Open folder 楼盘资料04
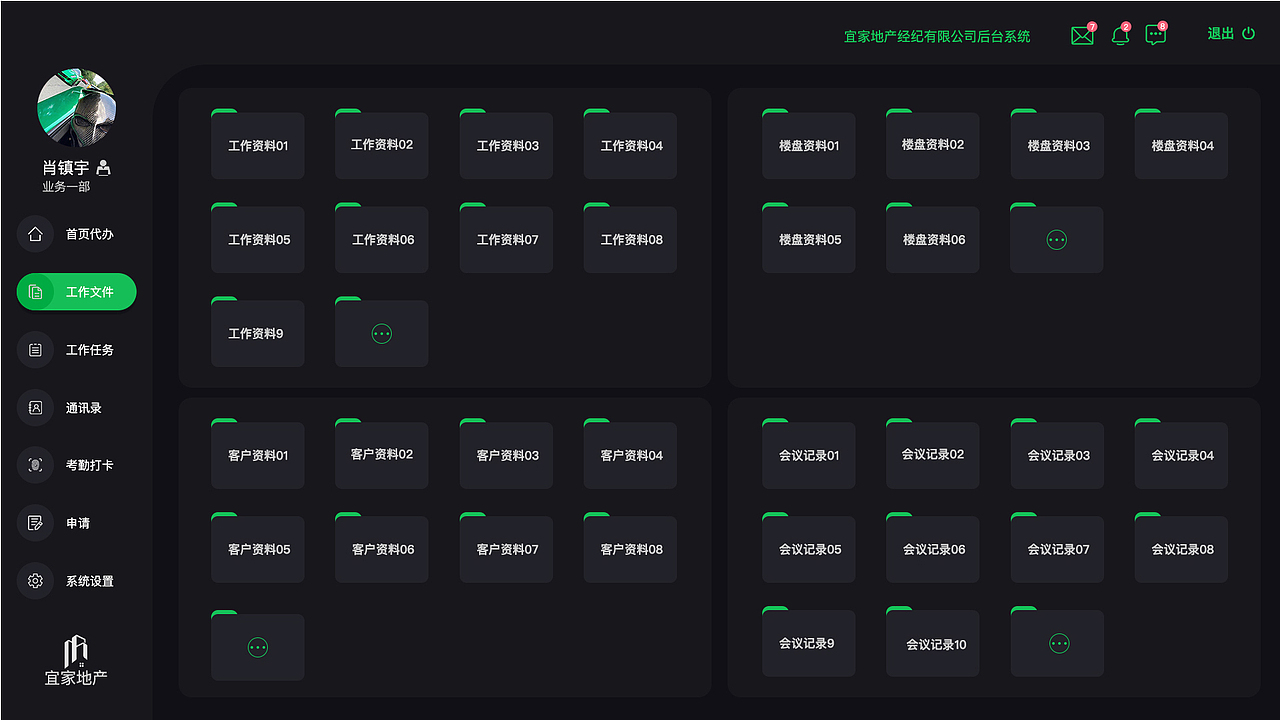Screen dimensions: 1280x720 point(1181,144)
